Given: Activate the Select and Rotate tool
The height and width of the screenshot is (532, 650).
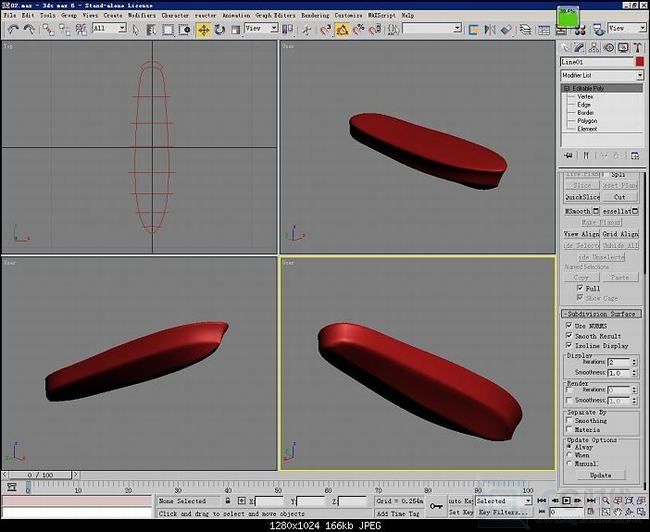Looking at the screenshot, I should click(x=220, y=29).
